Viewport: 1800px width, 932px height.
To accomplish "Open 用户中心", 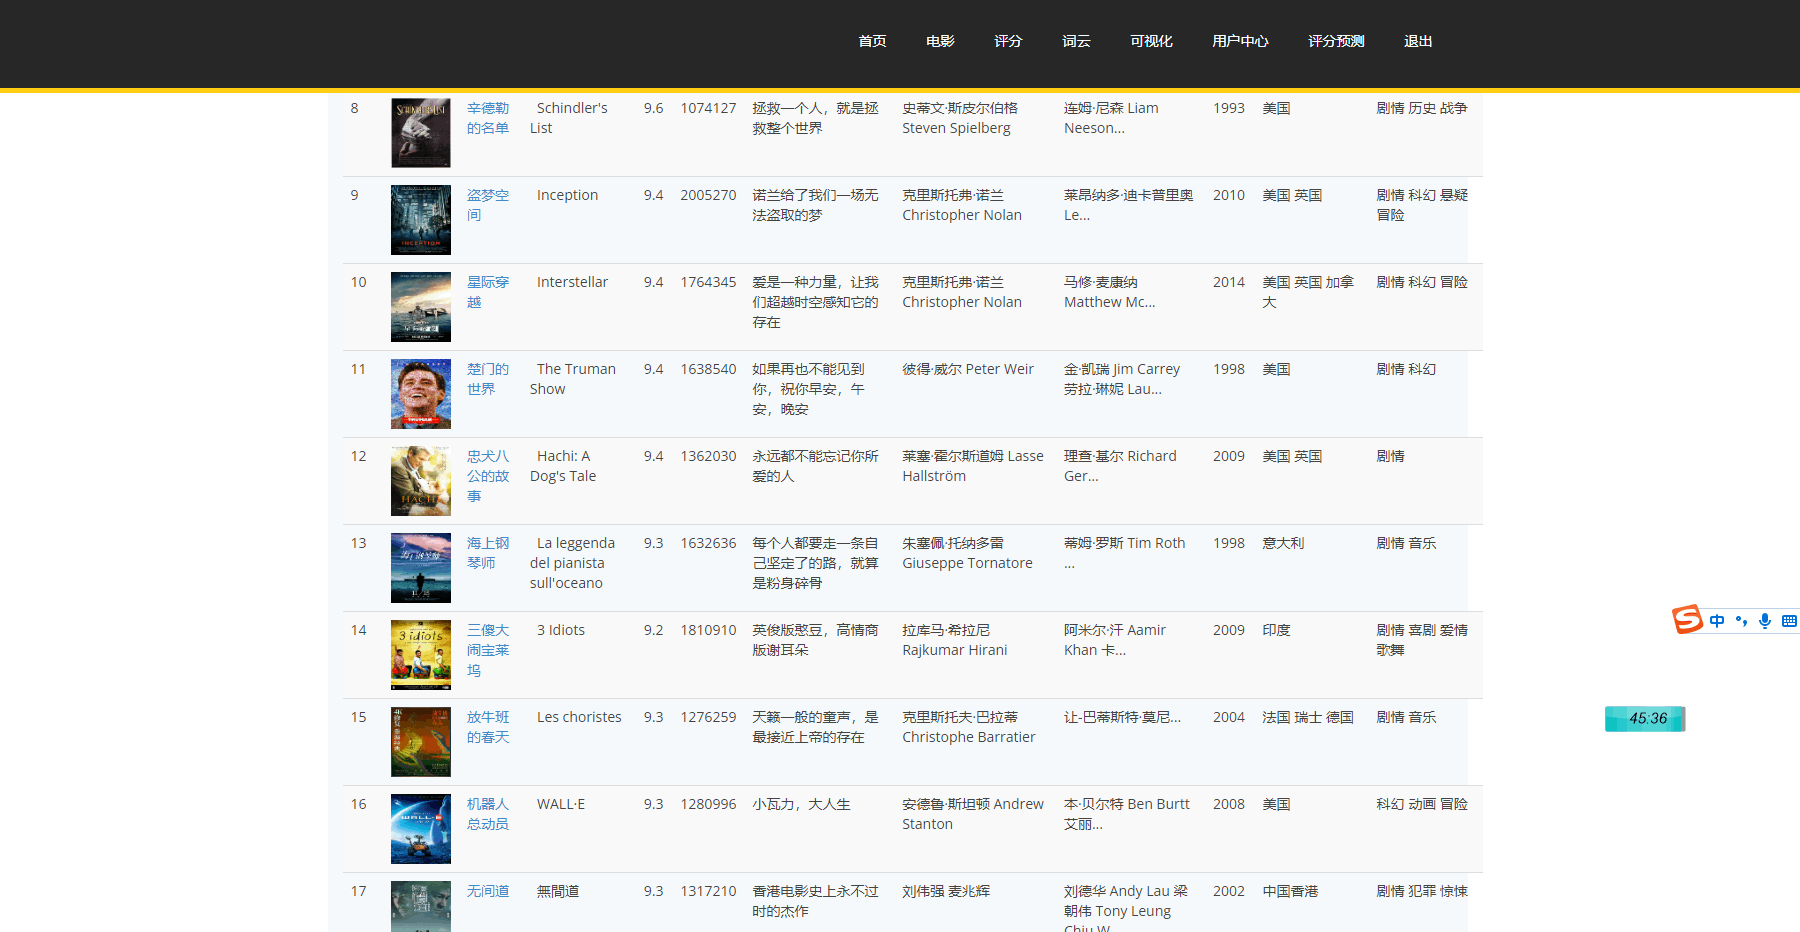I will [x=1240, y=41].
